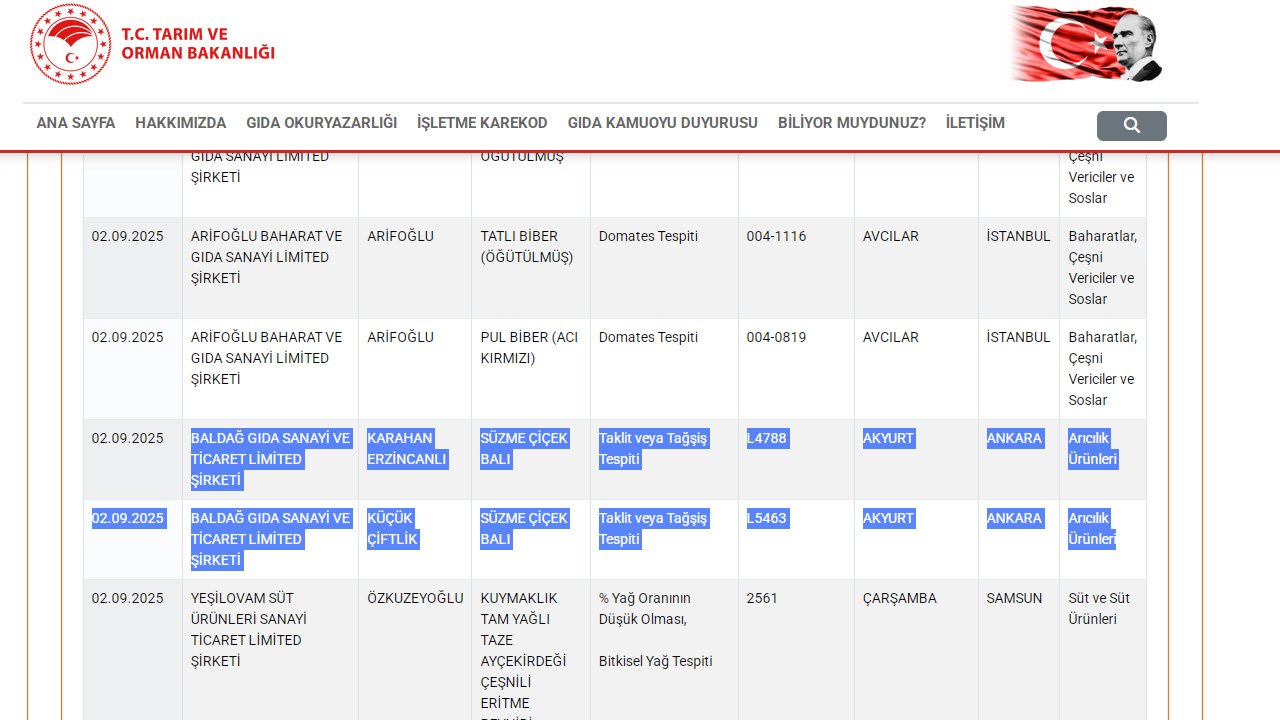Click AVCILAR district in 004-1116 row
The width and height of the screenshot is (1280, 720).
pyautogui.click(x=891, y=237)
